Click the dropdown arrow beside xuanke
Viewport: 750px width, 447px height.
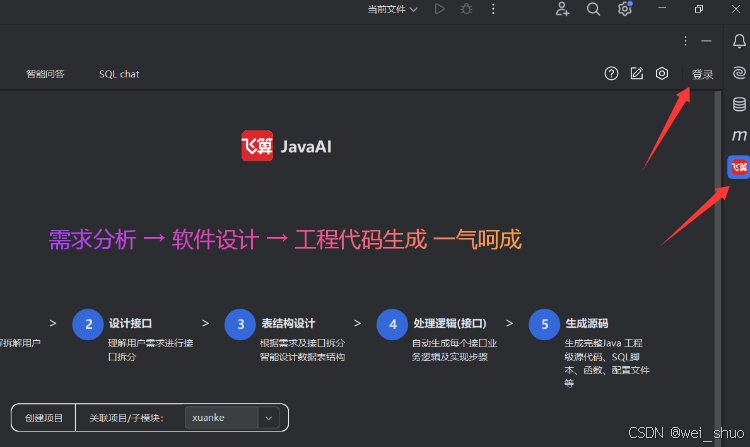tap(269, 418)
